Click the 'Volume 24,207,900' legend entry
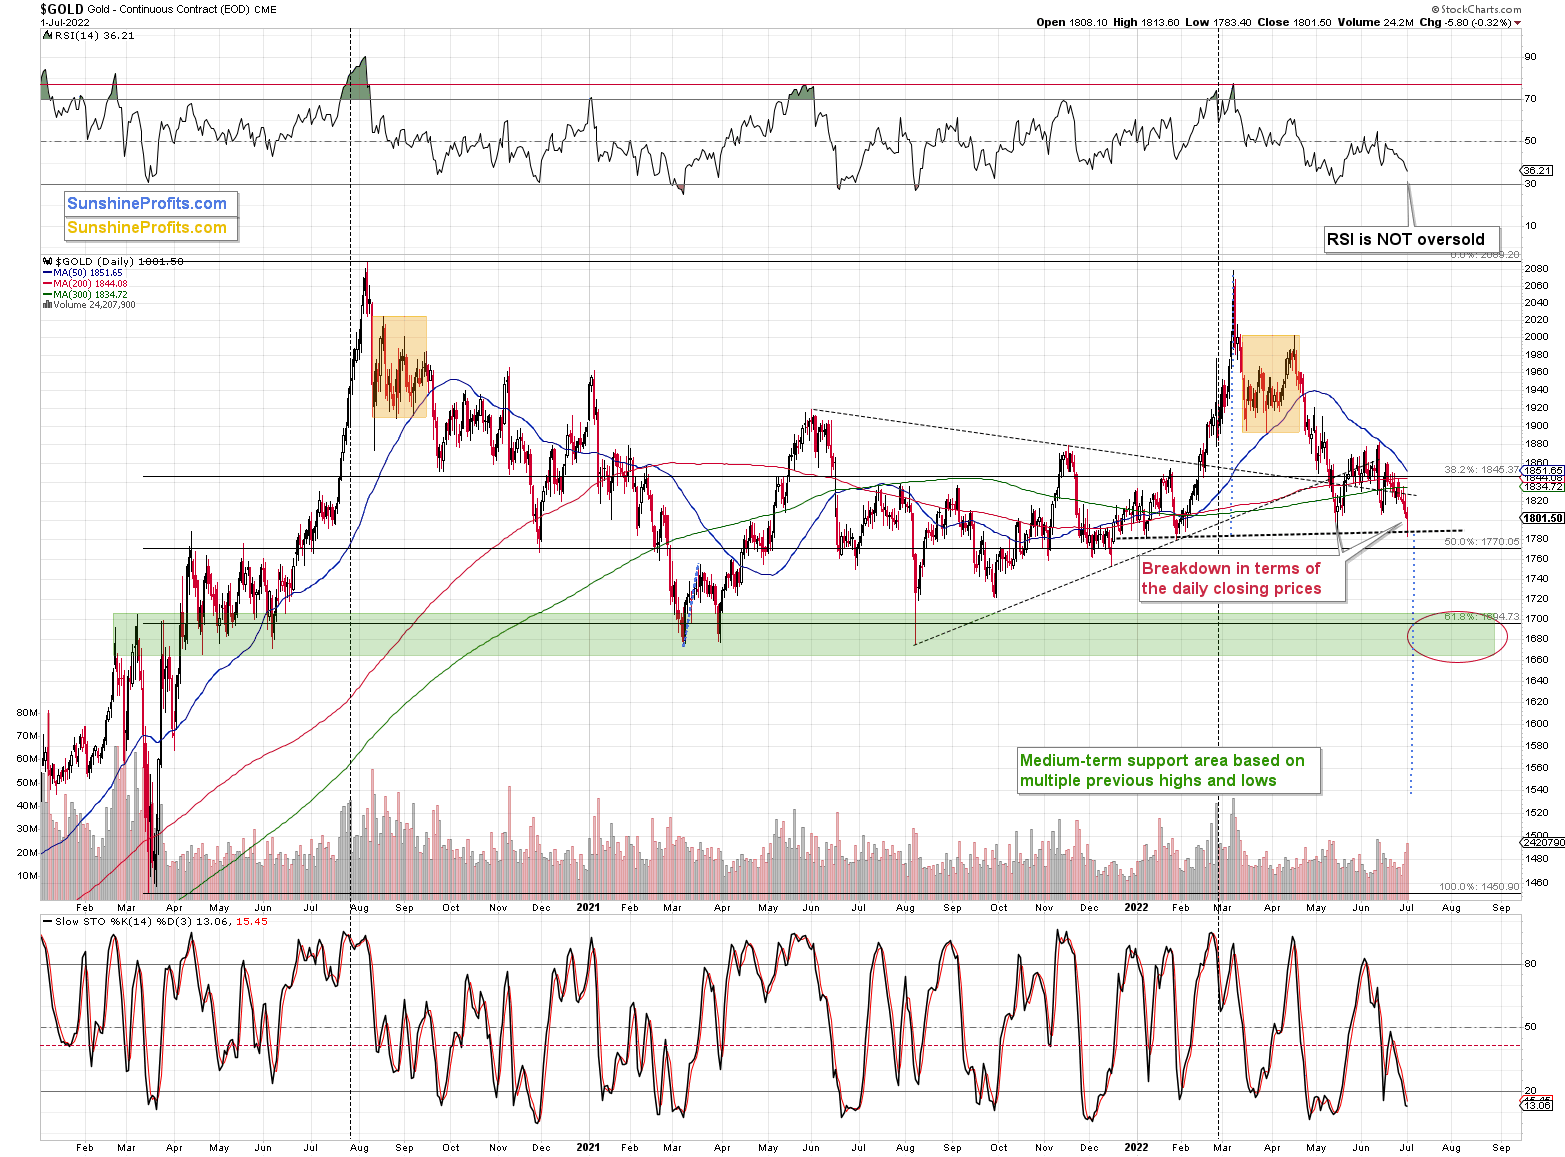This screenshot has width=1565, height=1157. 88,305
